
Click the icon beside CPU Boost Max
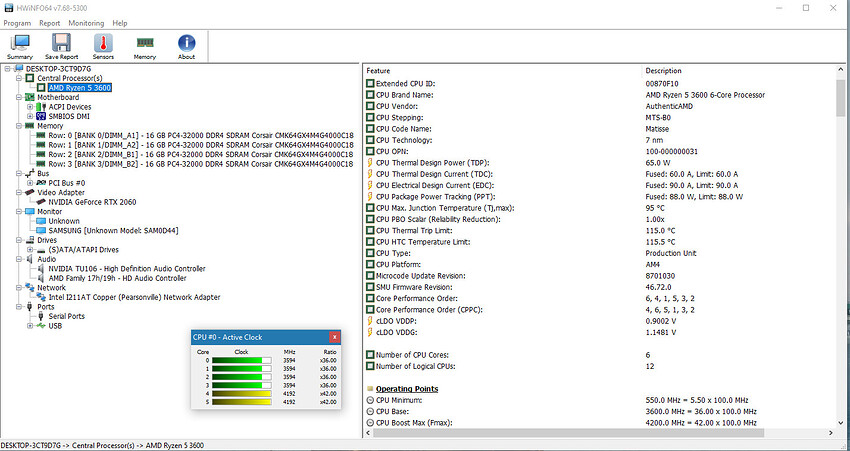coord(370,423)
